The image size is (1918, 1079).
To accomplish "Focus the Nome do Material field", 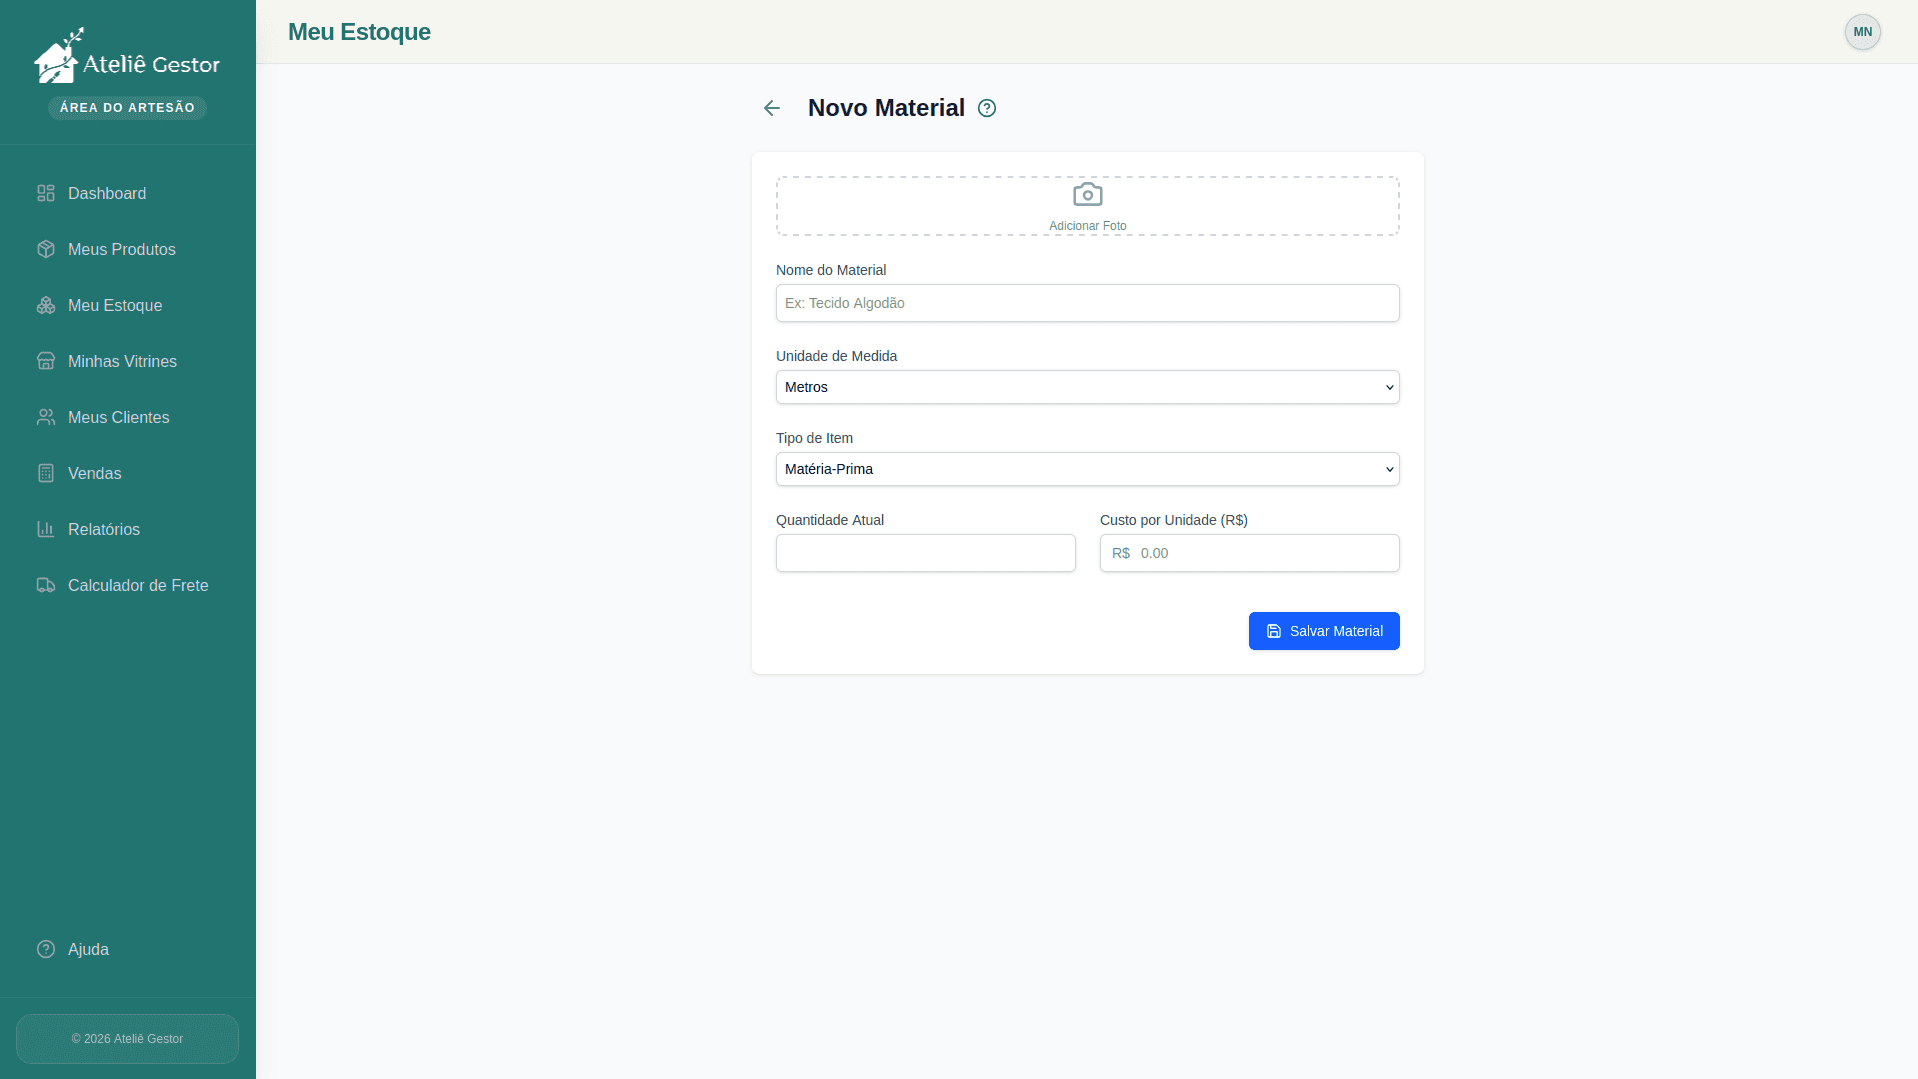I will (x=1087, y=303).
